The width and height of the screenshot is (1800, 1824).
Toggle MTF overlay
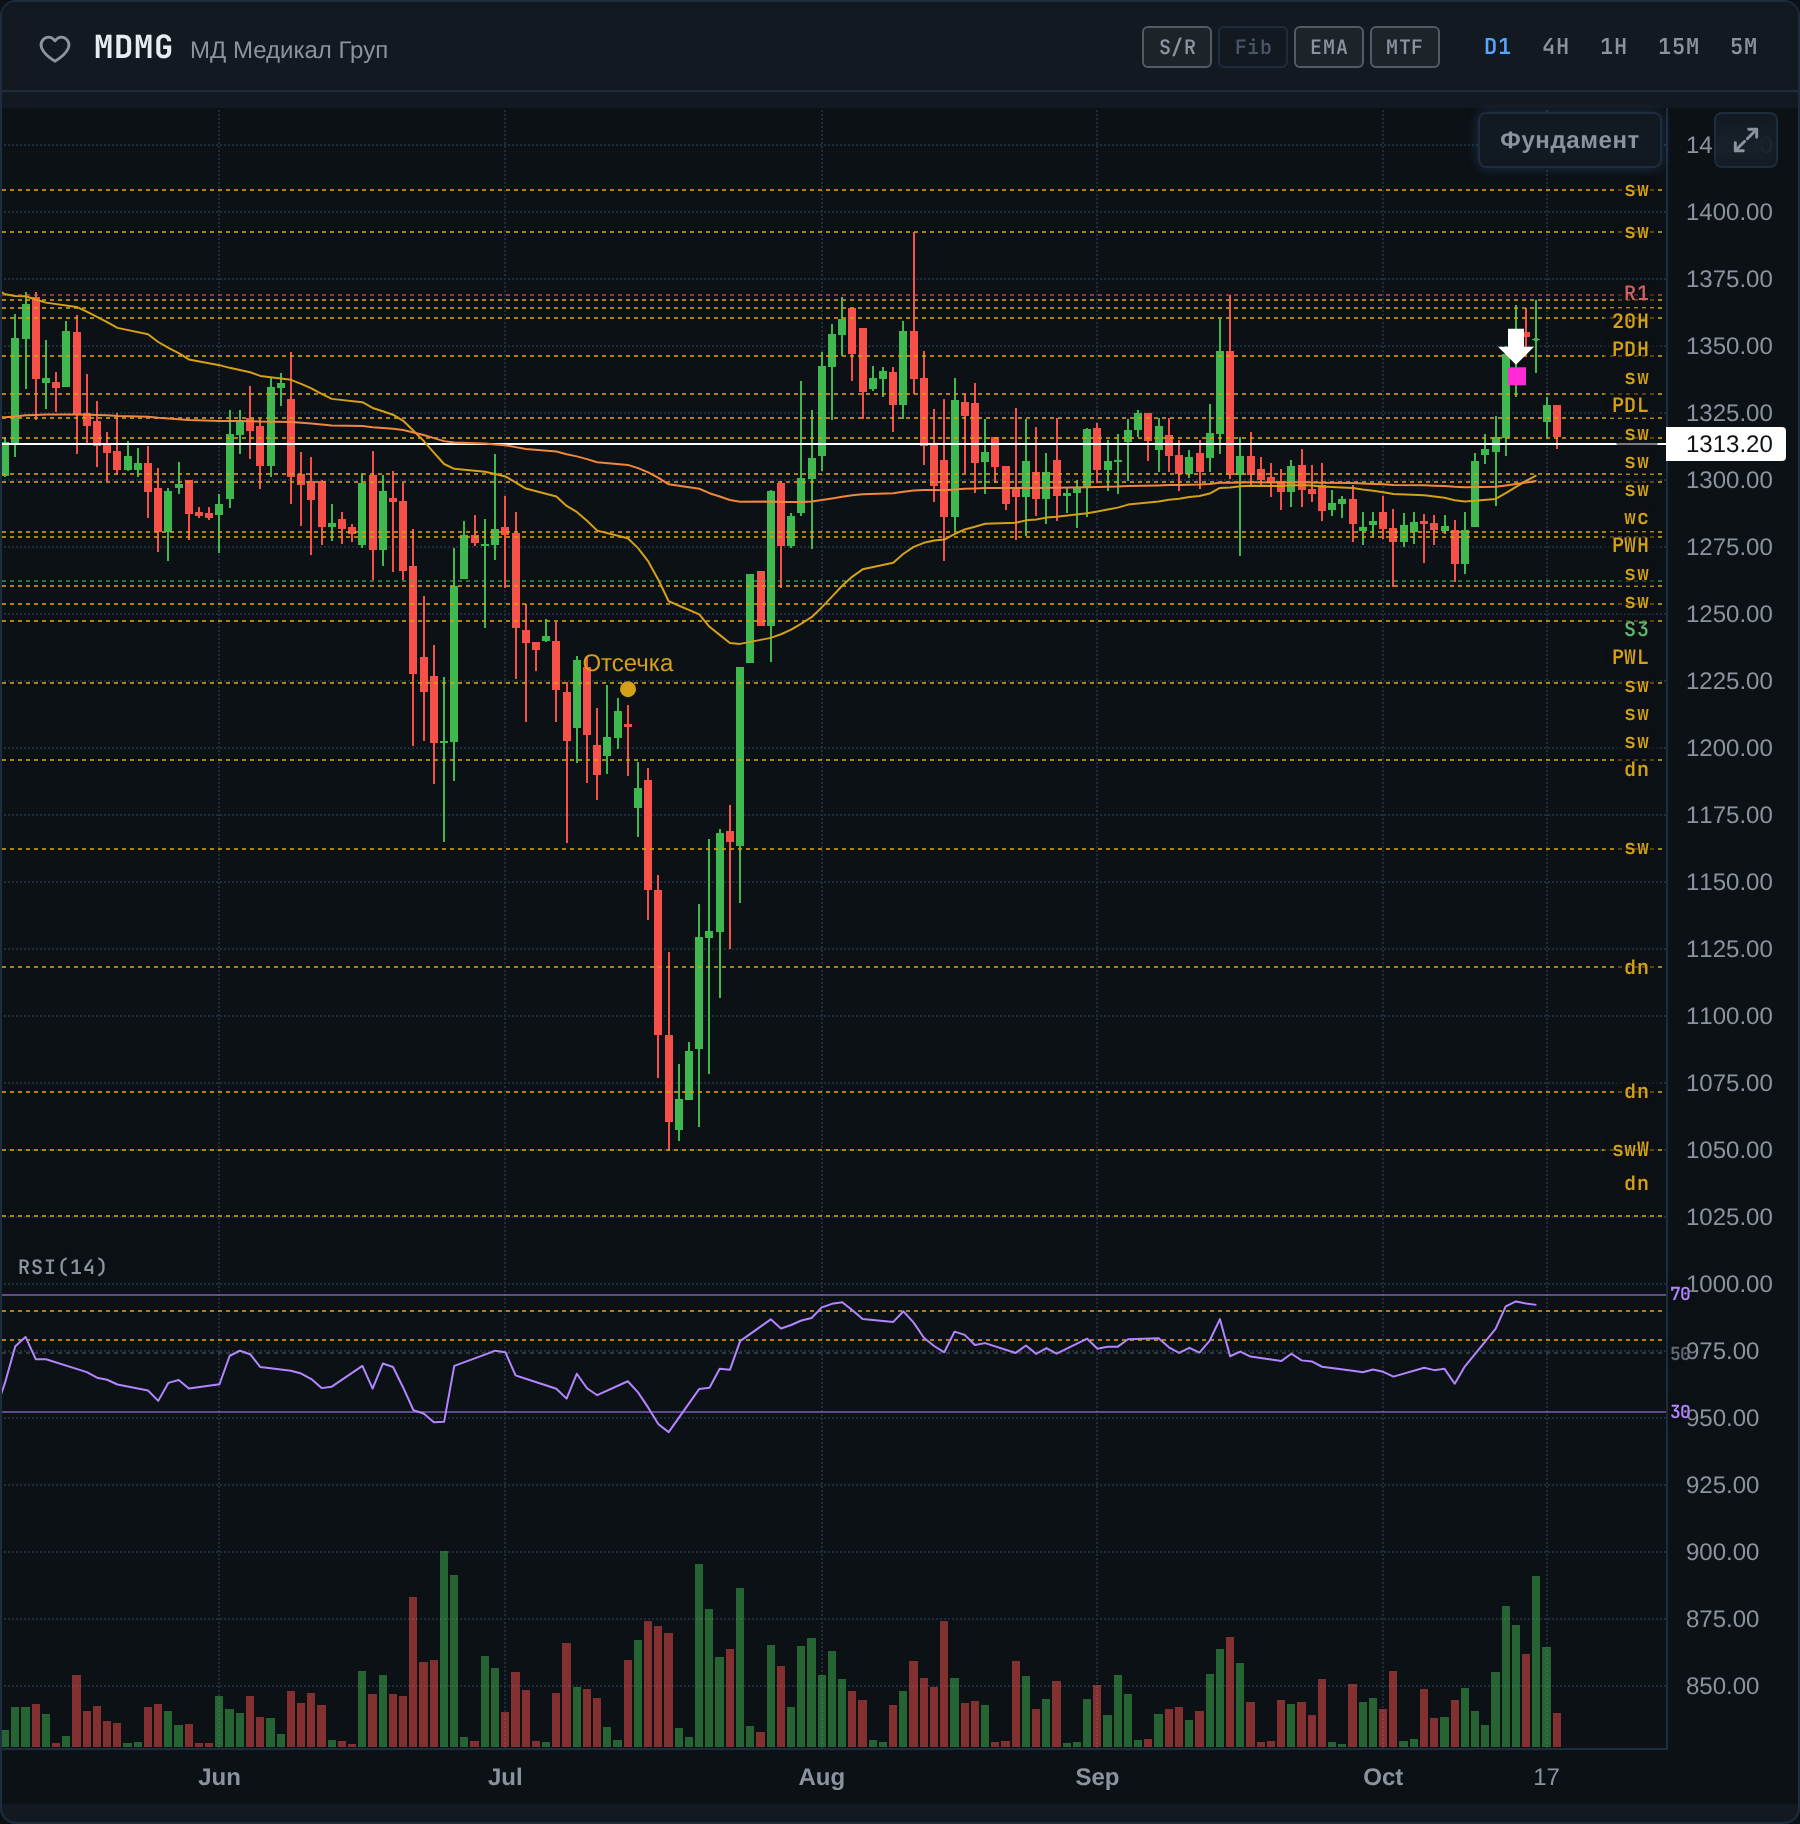(x=1404, y=47)
